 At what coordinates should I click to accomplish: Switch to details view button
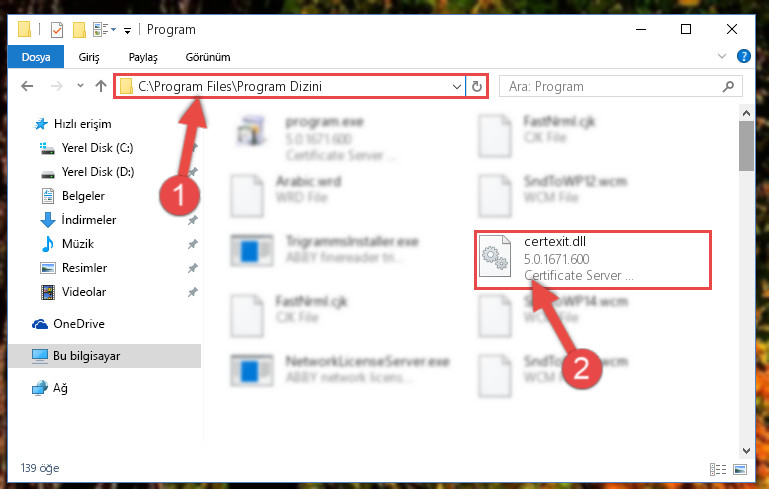point(718,469)
